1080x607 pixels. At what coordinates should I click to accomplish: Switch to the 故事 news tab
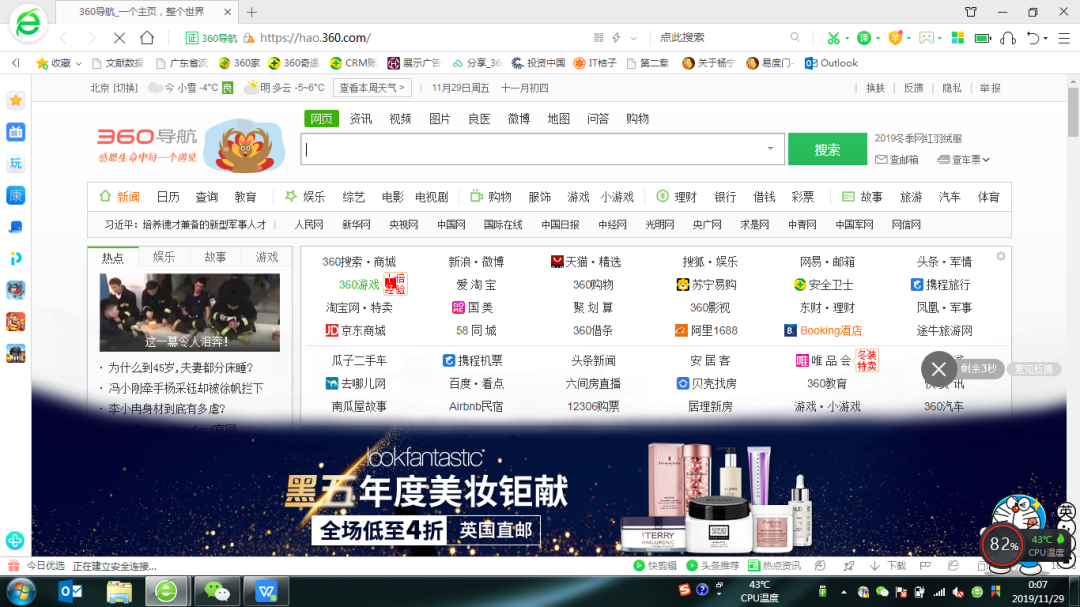click(x=215, y=257)
